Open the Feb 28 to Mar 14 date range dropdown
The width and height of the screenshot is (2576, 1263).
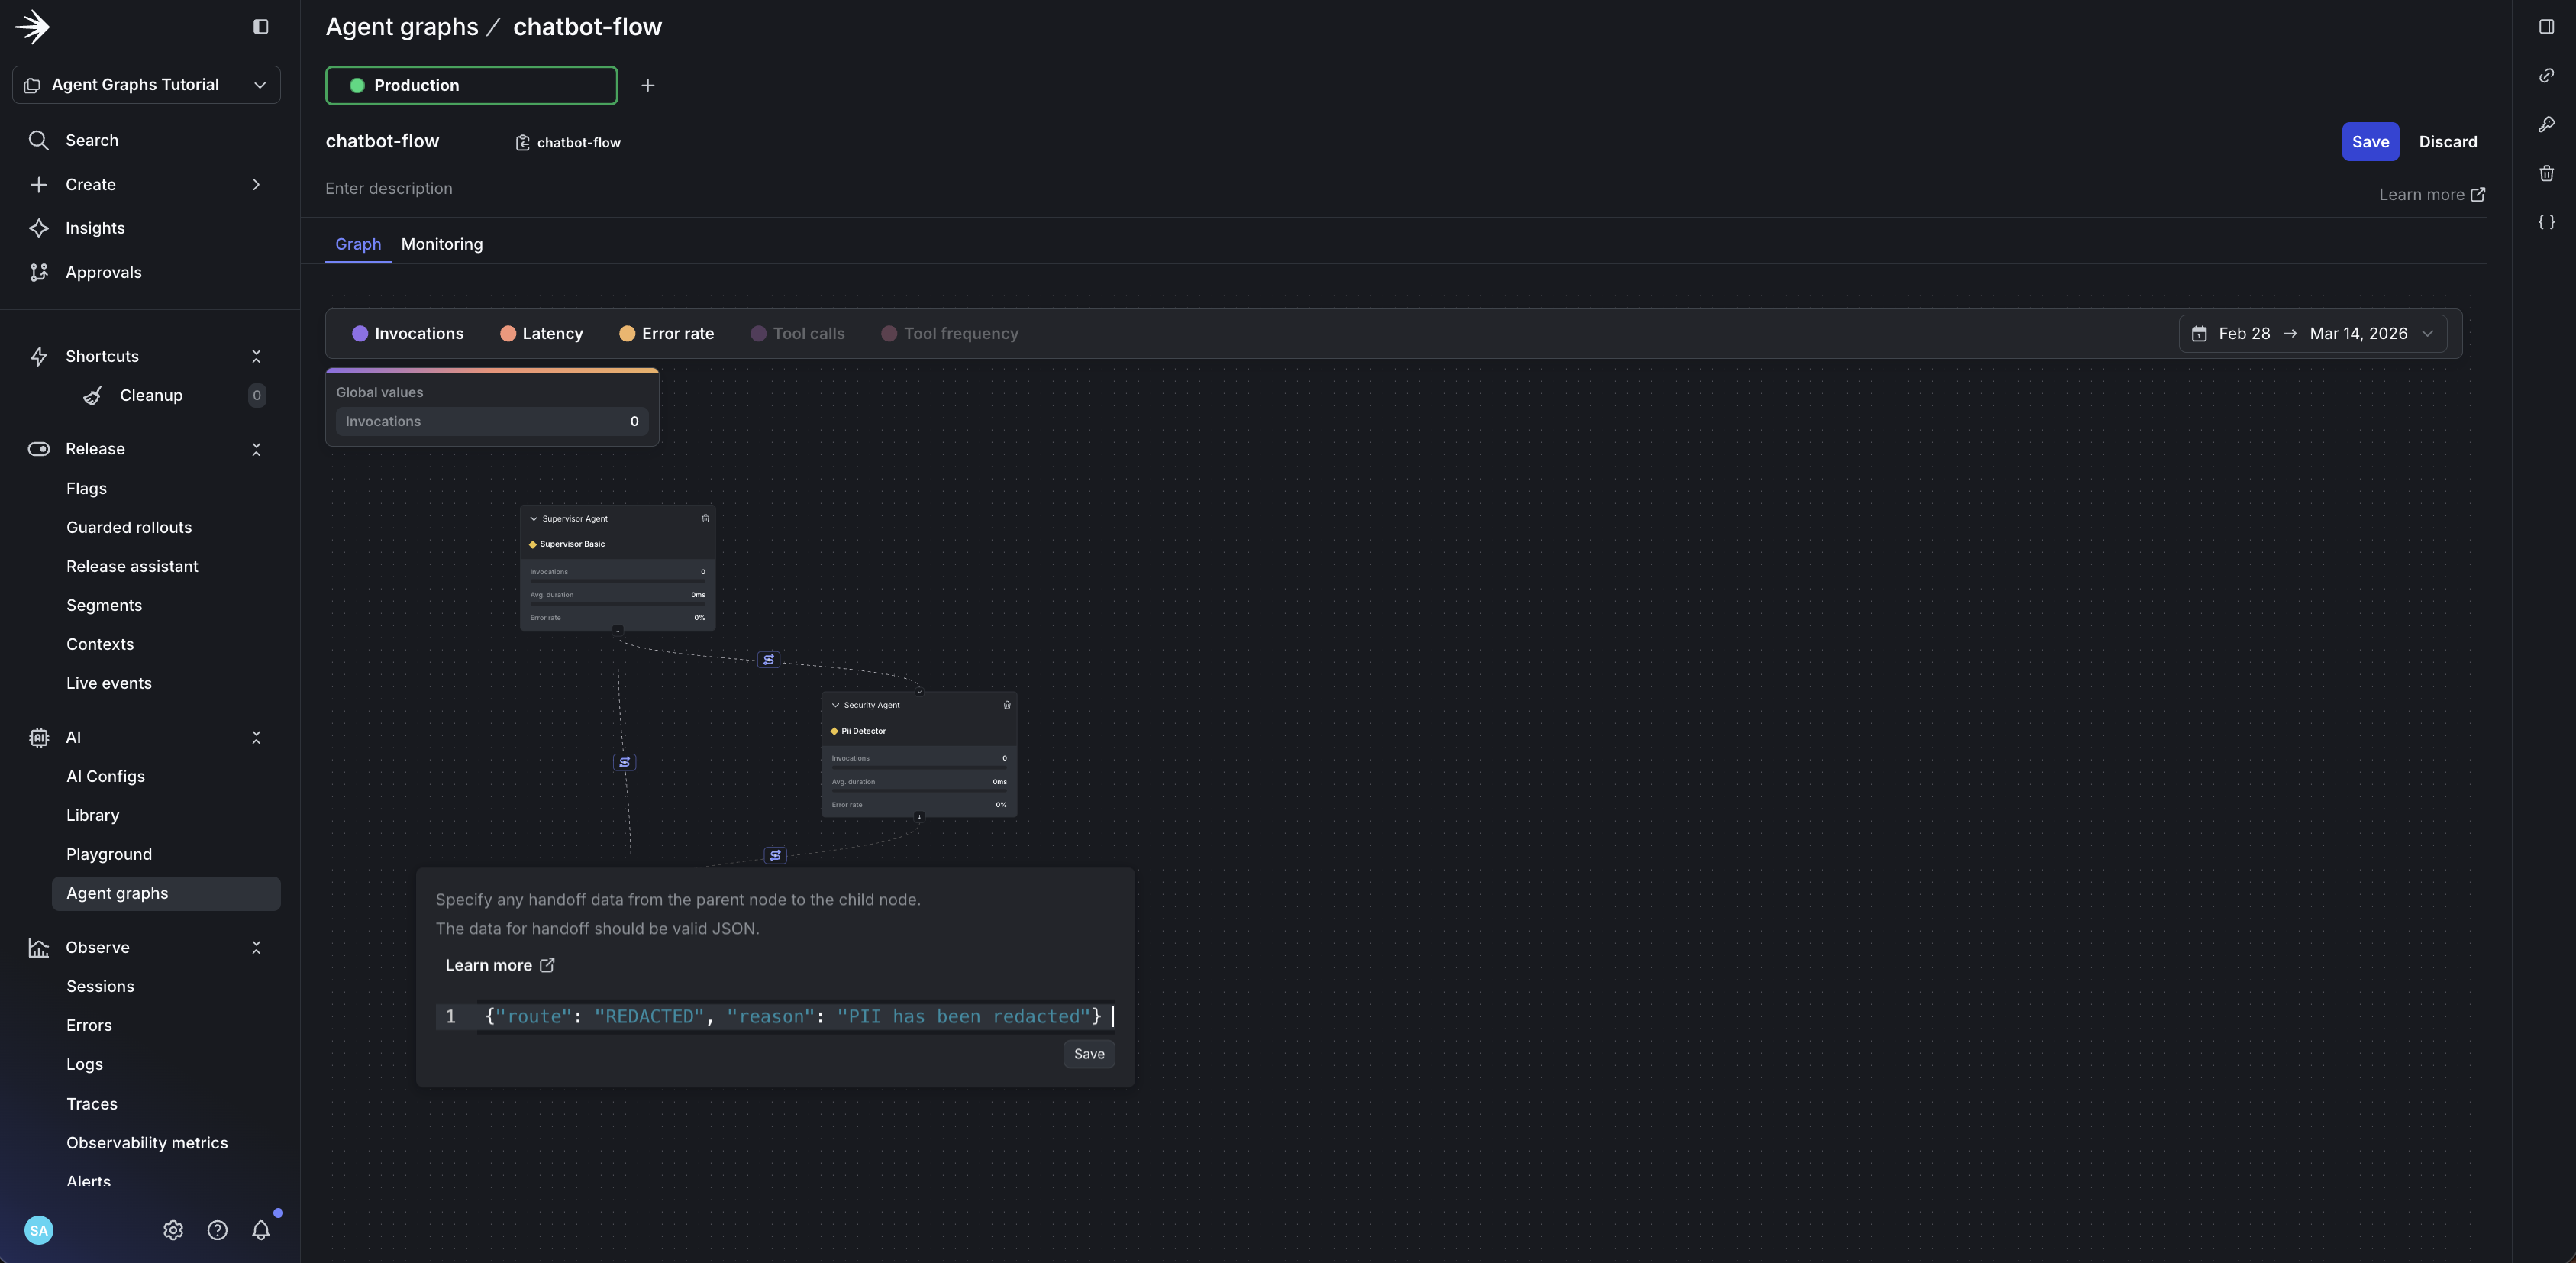pos(2312,333)
